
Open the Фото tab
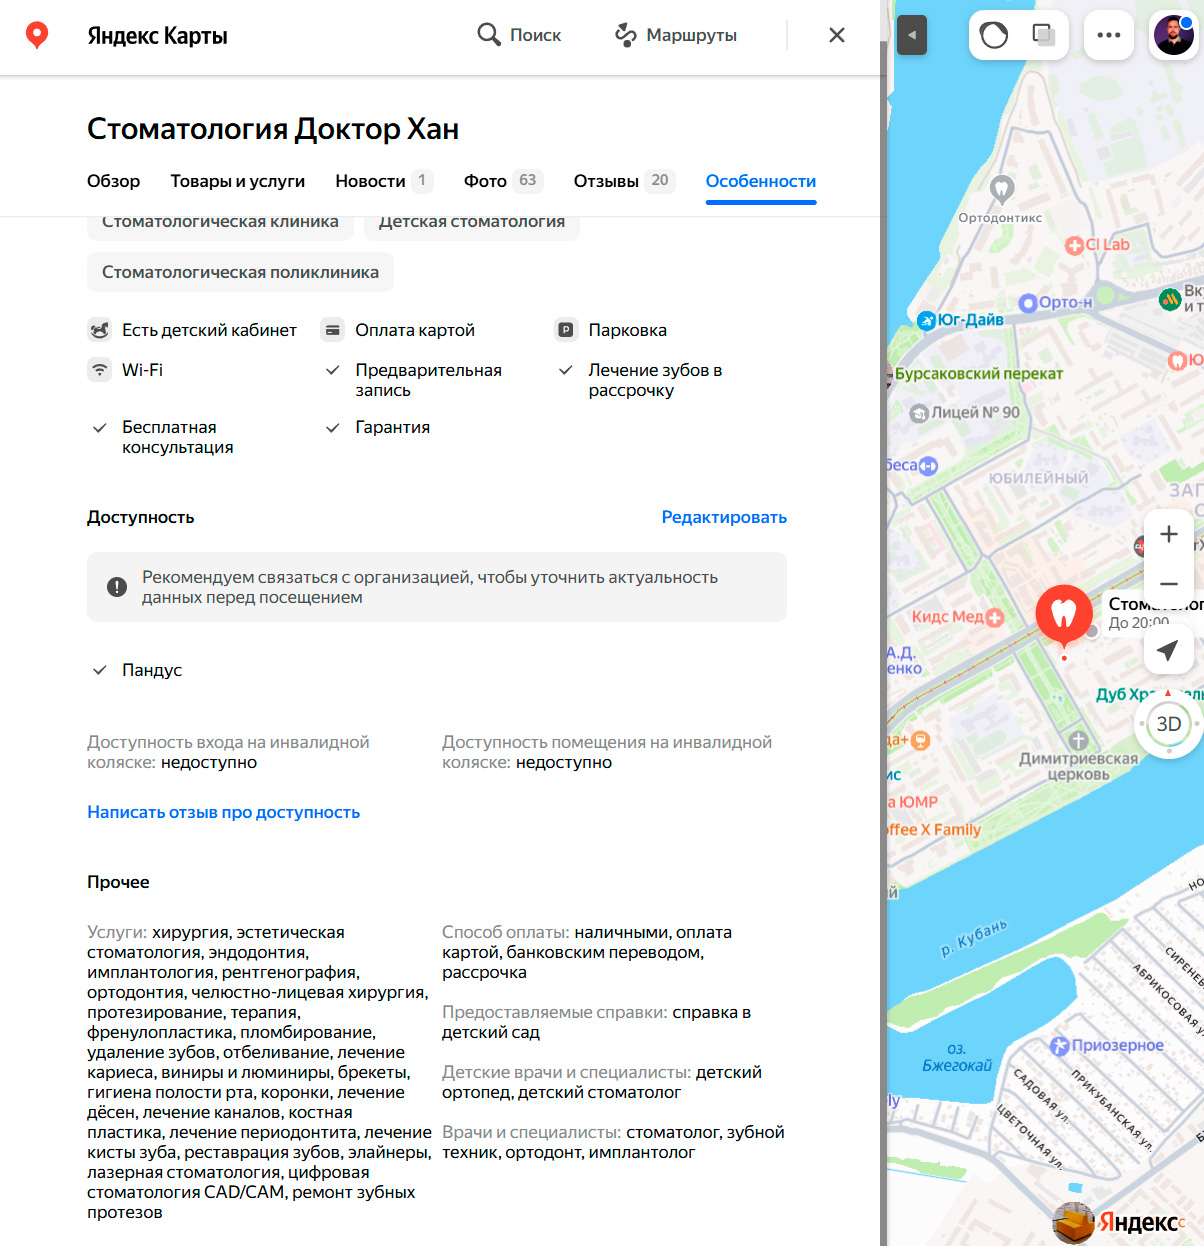click(x=503, y=181)
